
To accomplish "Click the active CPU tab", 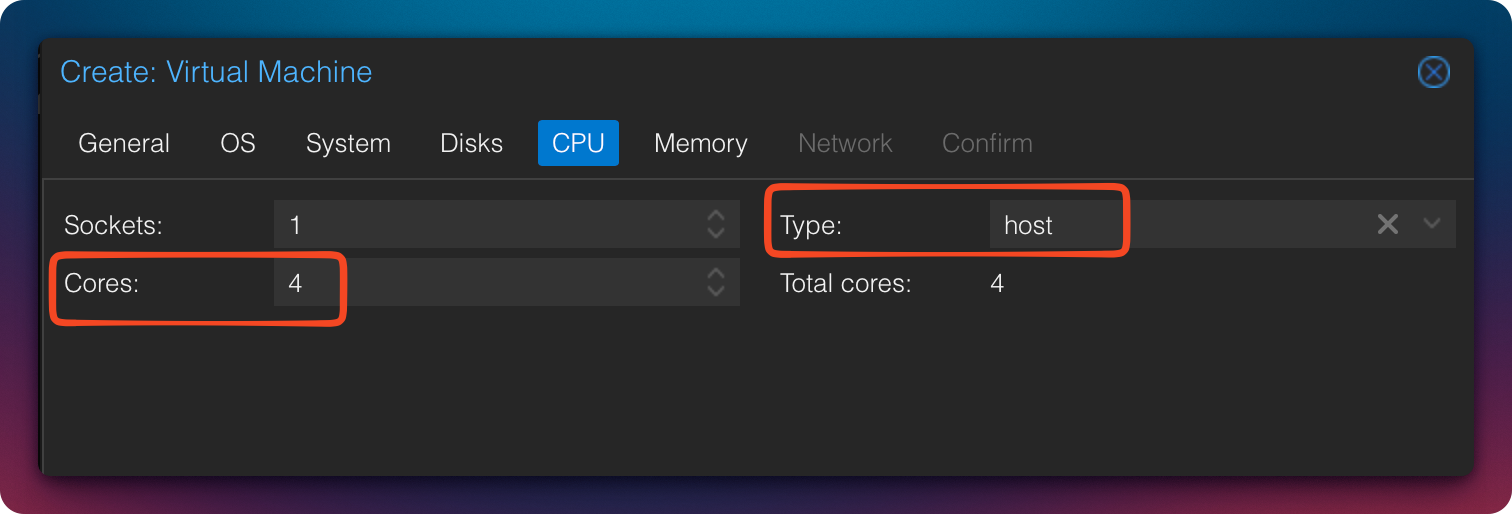I will click(578, 143).
